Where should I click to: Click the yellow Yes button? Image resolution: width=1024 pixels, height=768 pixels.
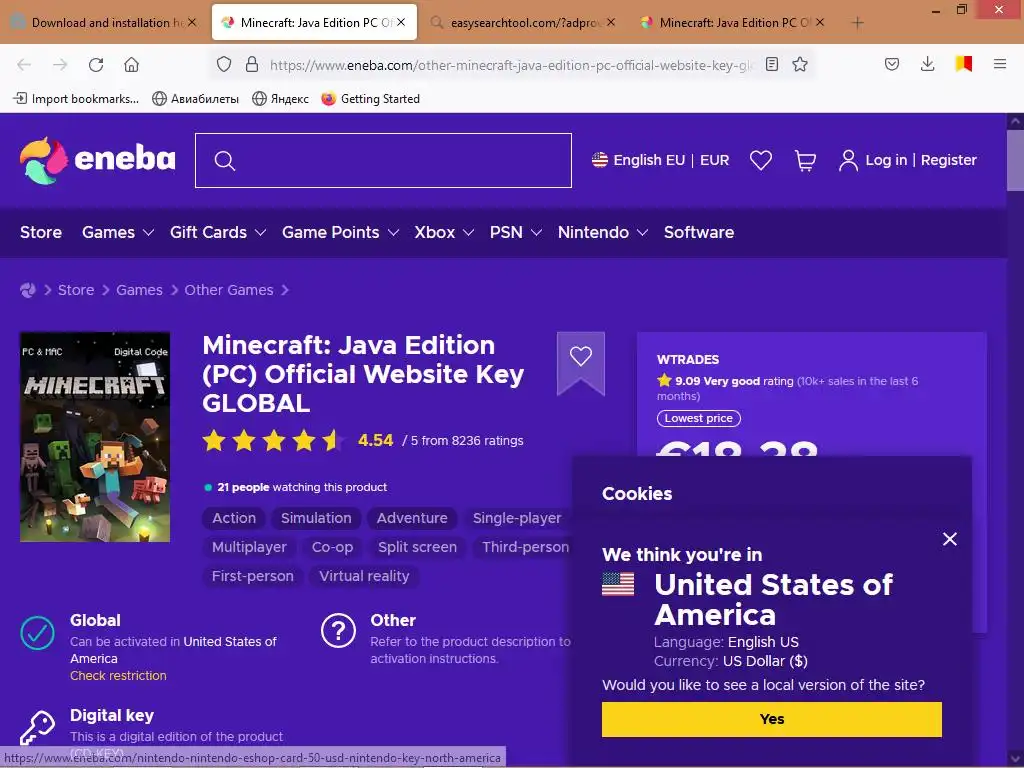(x=771, y=719)
